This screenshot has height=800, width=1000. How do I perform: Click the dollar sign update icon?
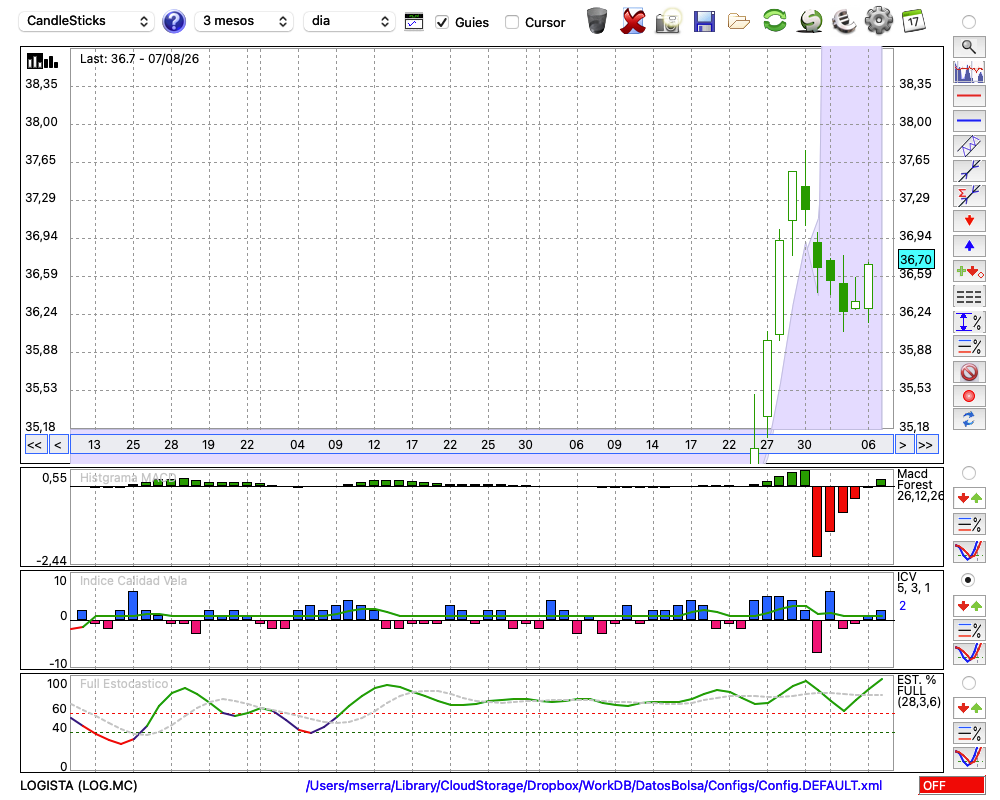pos(811,21)
